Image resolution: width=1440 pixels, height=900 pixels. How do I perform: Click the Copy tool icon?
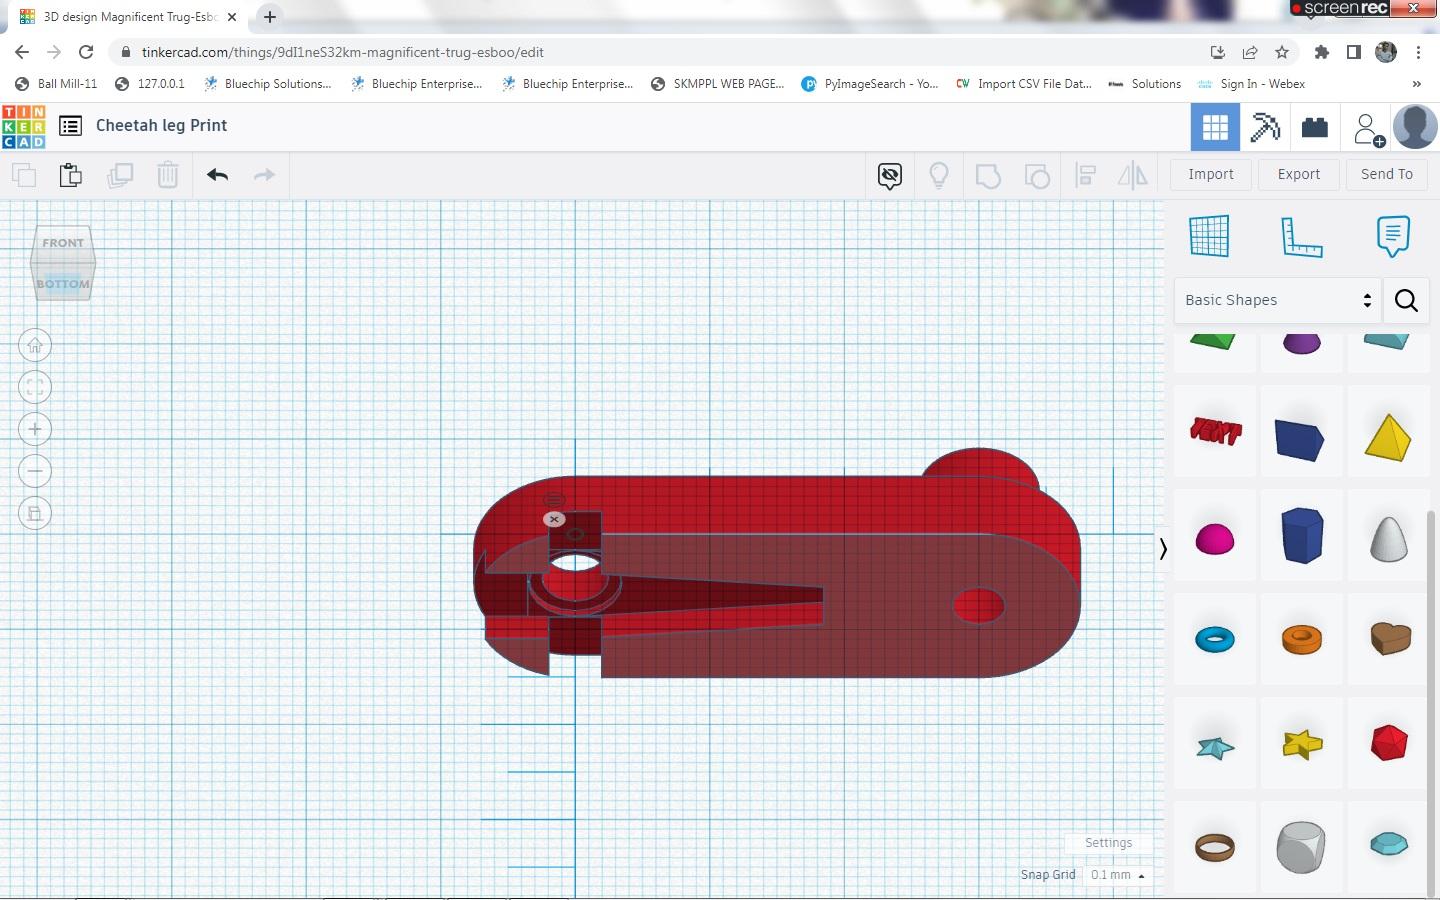(24, 175)
